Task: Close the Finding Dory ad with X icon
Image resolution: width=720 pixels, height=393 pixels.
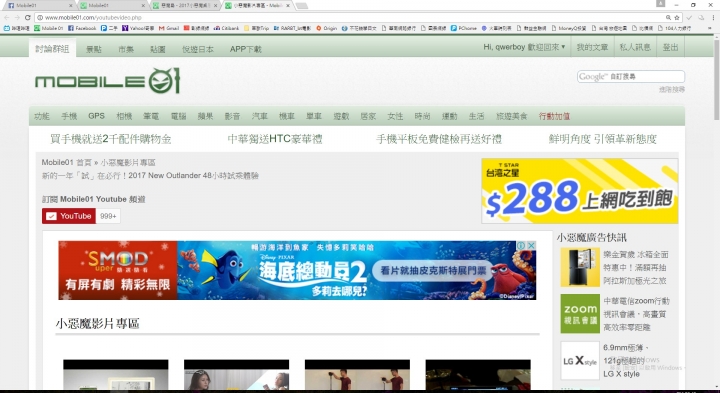Action: coord(531,246)
